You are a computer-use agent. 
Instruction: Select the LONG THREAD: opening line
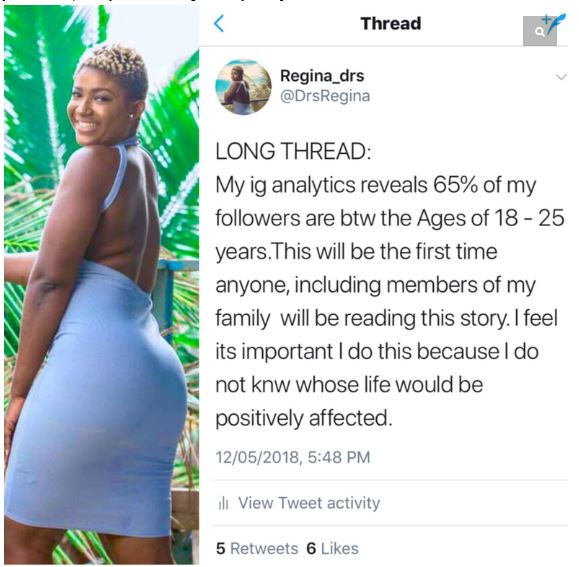[293, 151]
